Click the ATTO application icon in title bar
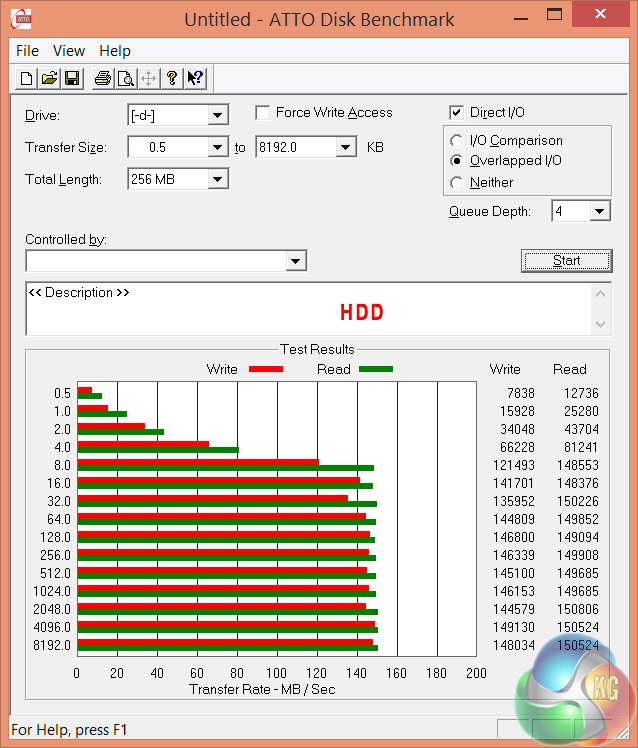Viewport: 638px width, 748px height. click(x=21, y=20)
